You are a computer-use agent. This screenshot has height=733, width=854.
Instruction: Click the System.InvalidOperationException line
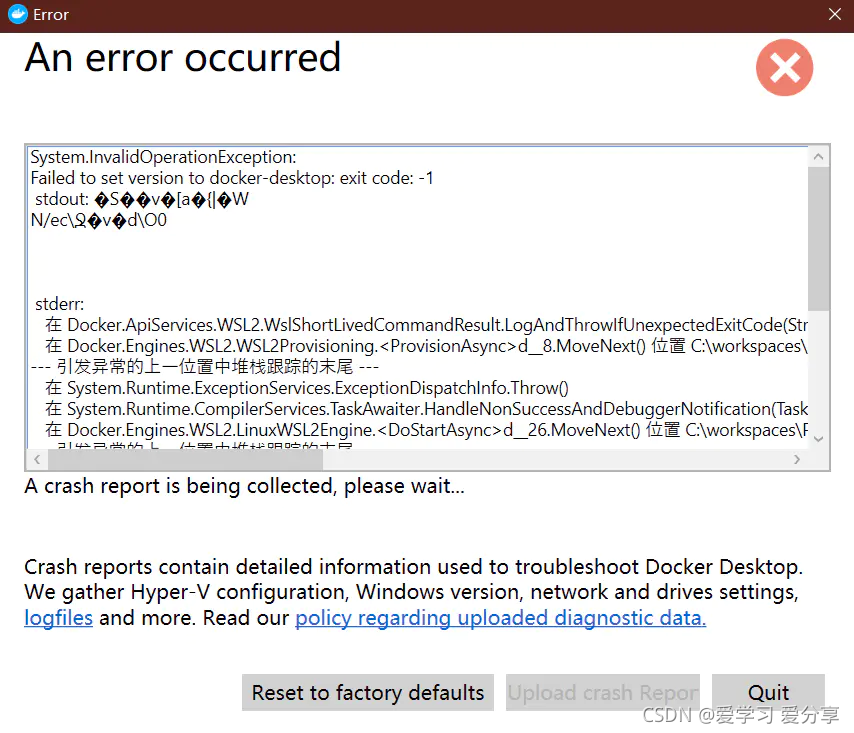coord(163,157)
